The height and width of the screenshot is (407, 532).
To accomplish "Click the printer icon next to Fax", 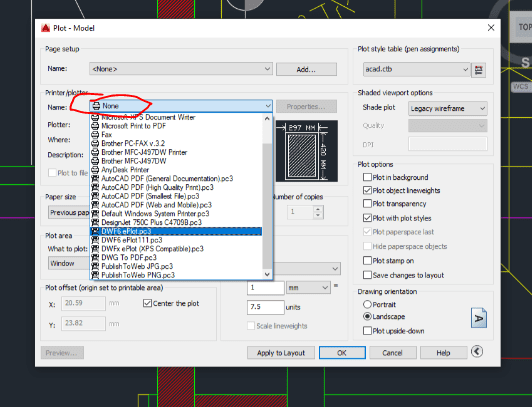I will pyautogui.click(x=95, y=135).
